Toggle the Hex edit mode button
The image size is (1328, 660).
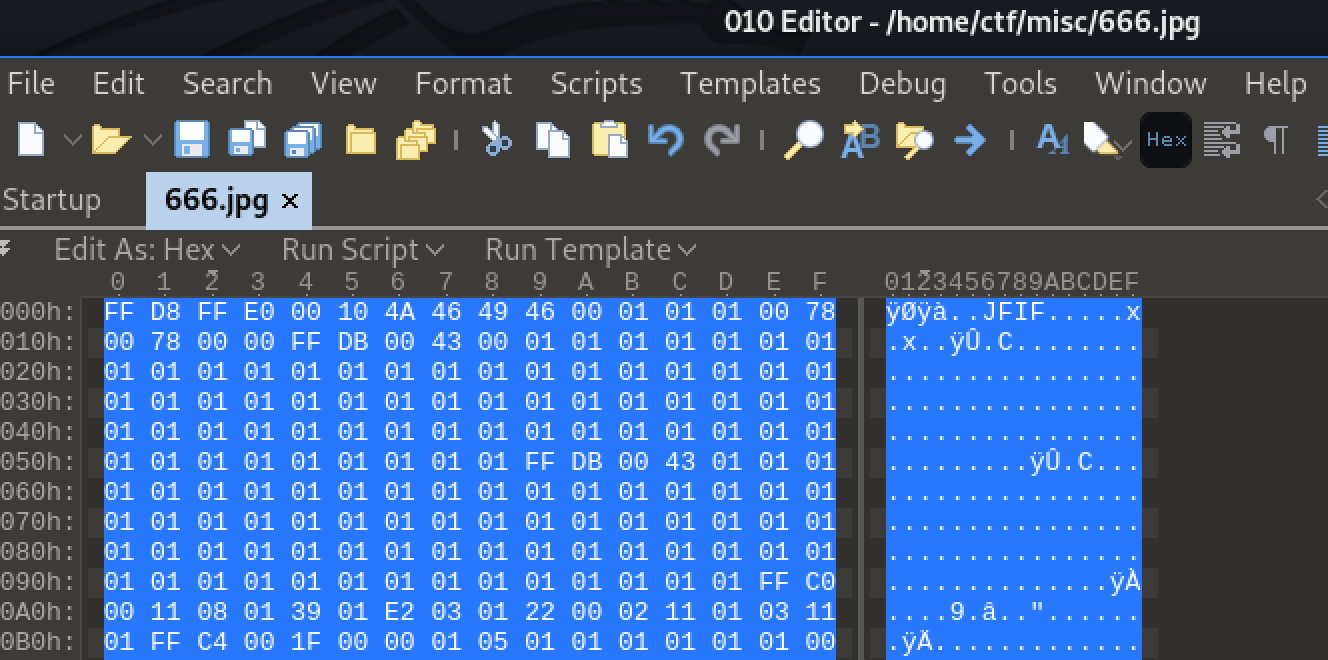[x=1166, y=140]
